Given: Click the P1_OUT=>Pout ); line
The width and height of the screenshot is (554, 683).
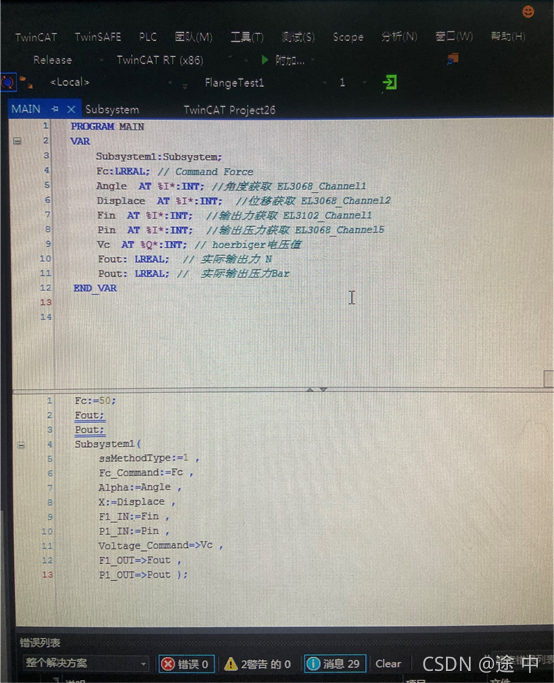Looking at the screenshot, I should [x=143, y=575].
